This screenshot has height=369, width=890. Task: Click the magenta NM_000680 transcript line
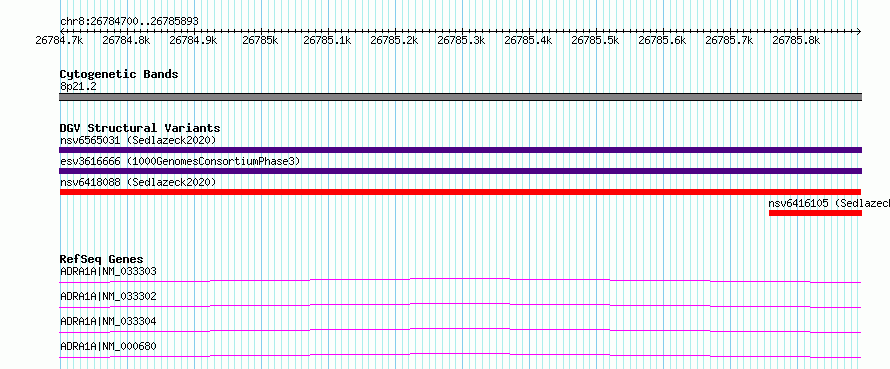click(460, 353)
